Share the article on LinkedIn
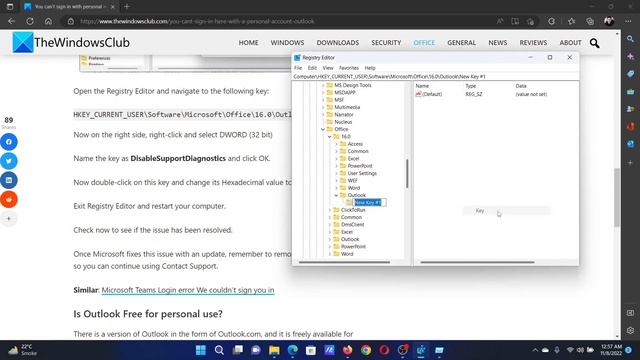Image resolution: width=640 pixels, height=360 pixels. point(9,180)
